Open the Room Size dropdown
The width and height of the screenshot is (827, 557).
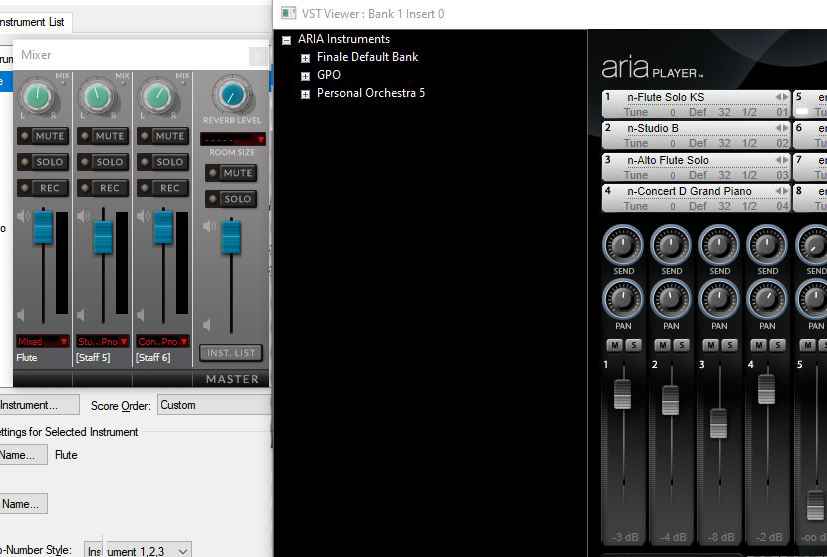coord(231,139)
